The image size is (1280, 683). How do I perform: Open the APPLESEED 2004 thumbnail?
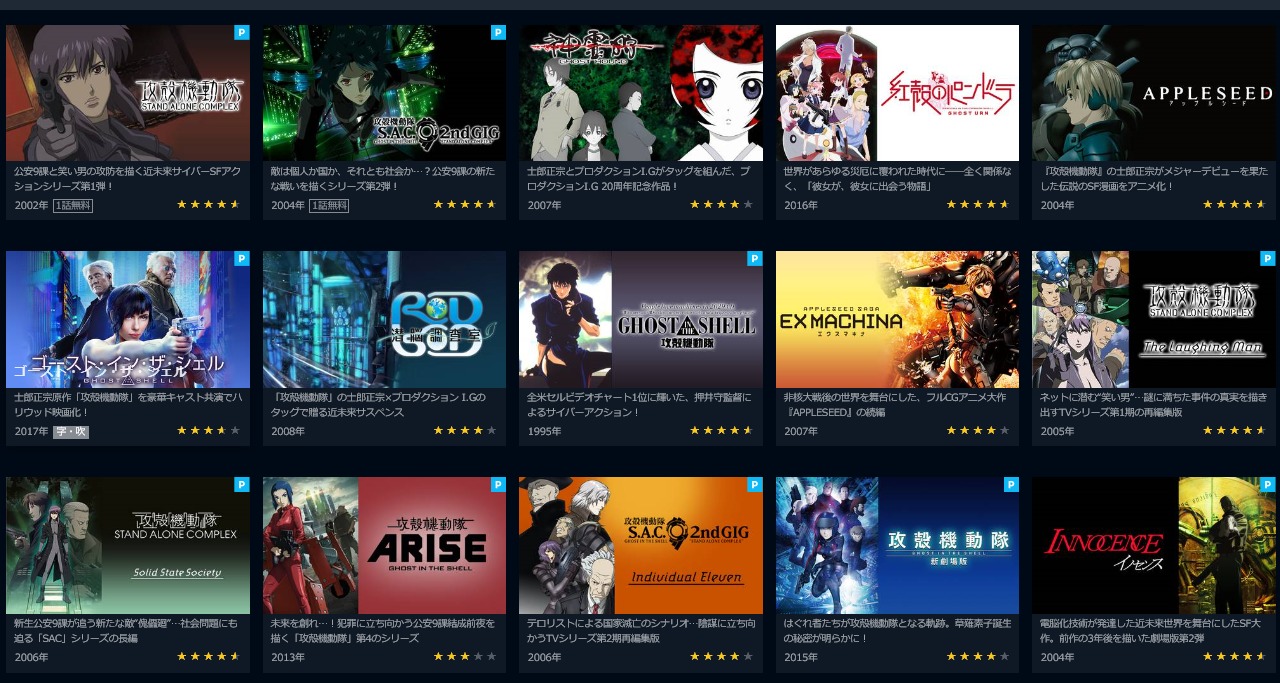tap(1154, 93)
